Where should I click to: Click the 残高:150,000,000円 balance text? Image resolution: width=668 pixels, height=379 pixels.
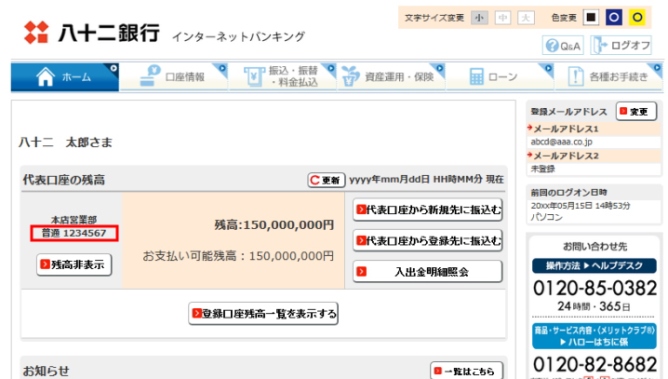(274, 225)
